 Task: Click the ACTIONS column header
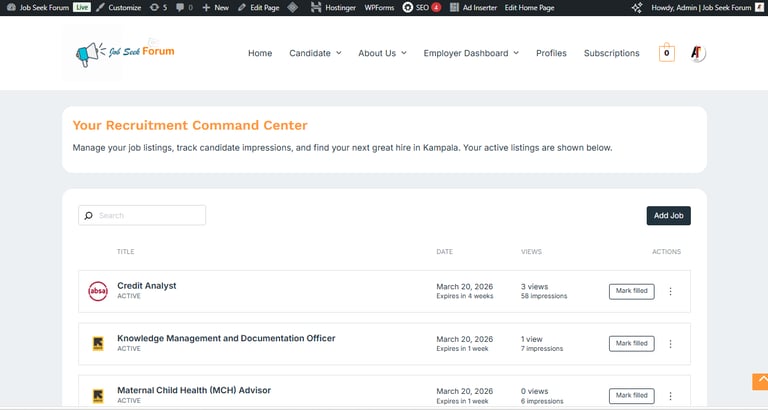pyautogui.click(x=666, y=252)
